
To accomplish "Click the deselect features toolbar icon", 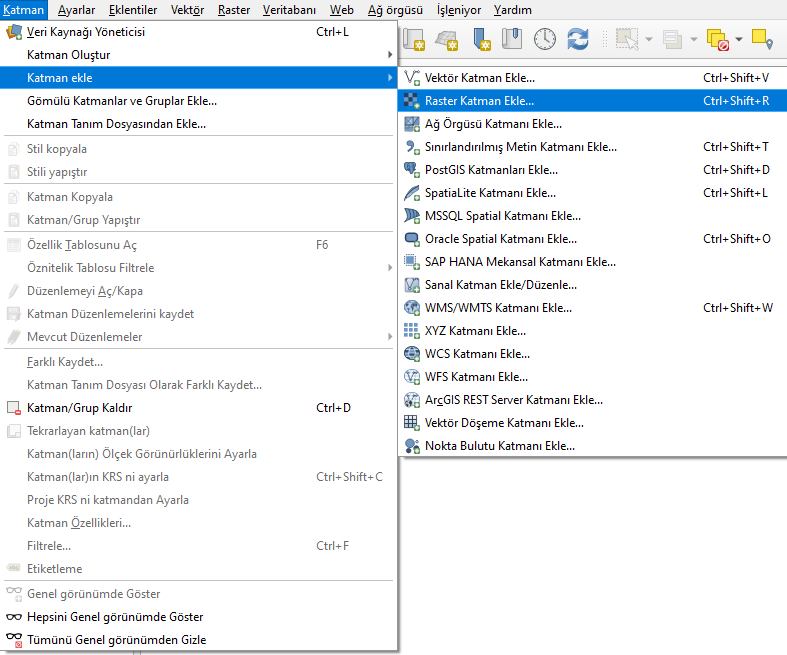I will point(718,40).
